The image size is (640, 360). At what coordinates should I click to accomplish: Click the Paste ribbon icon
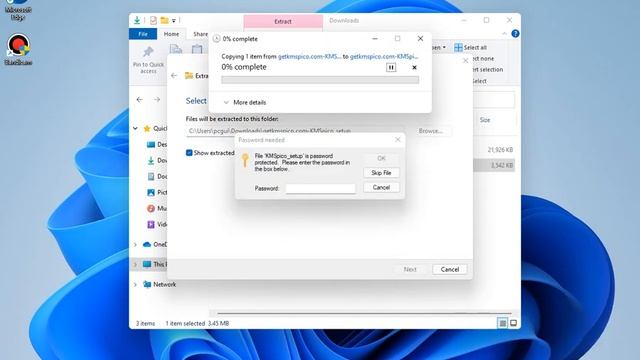coord(197,49)
